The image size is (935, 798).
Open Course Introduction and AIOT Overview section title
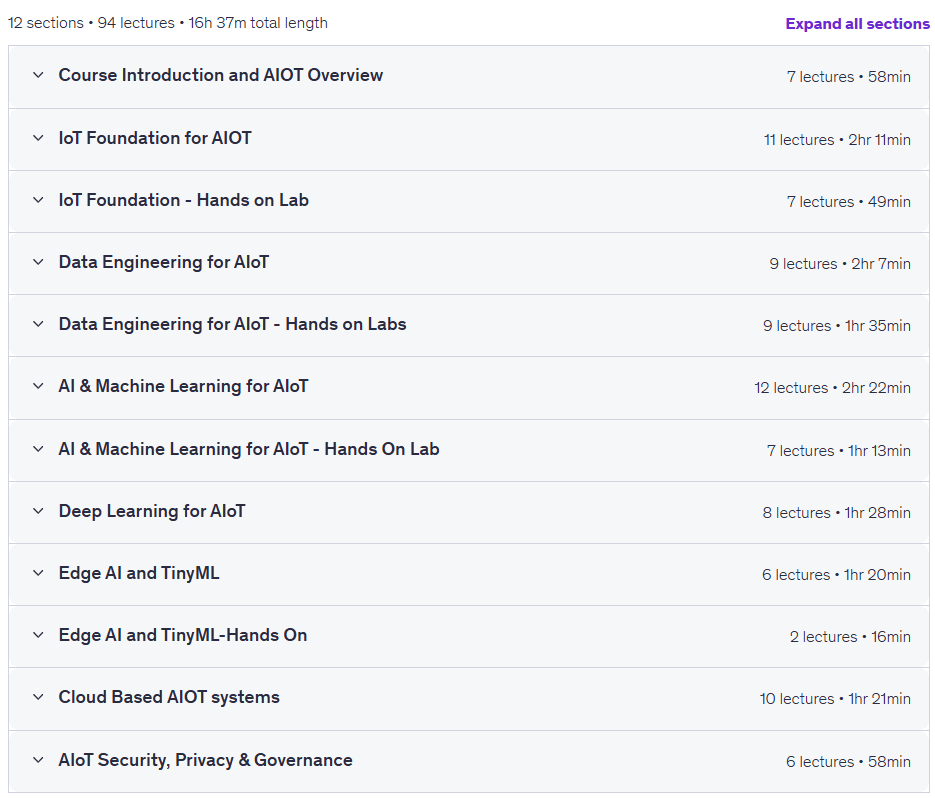pos(221,75)
